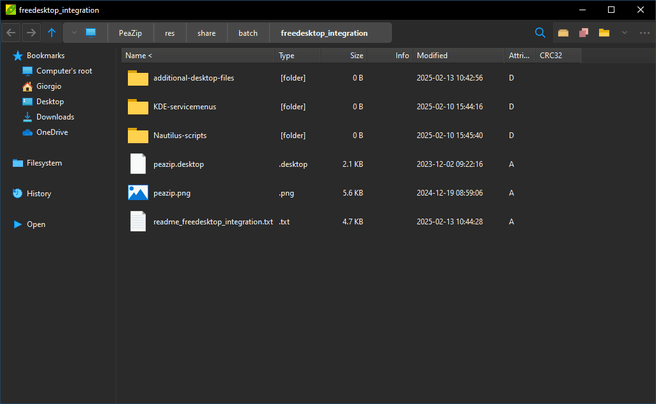The image size is (656, 404).
Task: Click the Info column header
Action: pos(390,56)
